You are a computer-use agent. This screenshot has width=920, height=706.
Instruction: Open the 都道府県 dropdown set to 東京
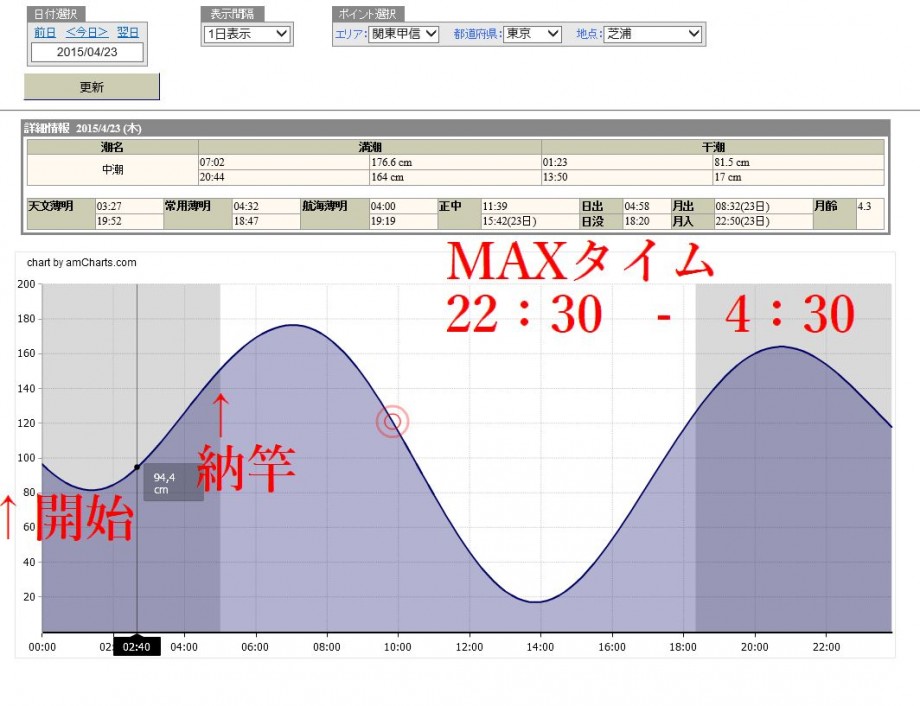(532, 34)
